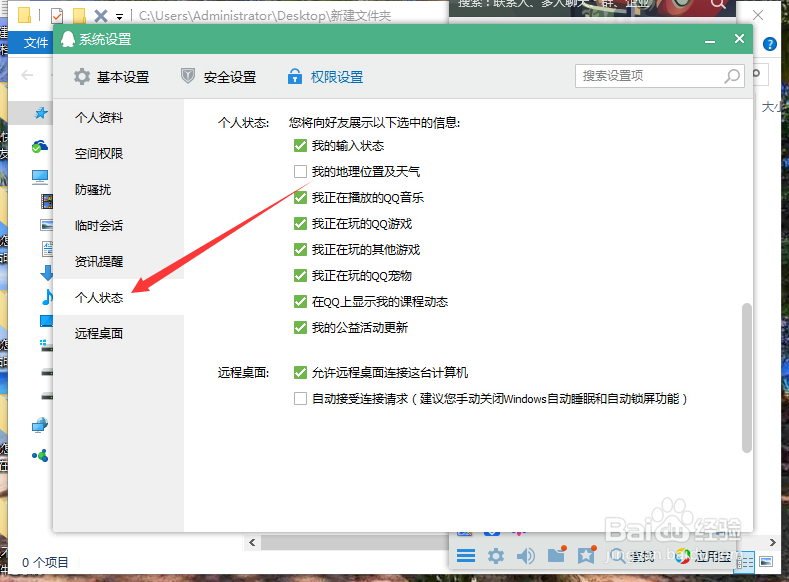Click the properties checkmark icon in Explorer toolbar
The height and width of the screenshot is (582, 789).
(x=57, y=16)
